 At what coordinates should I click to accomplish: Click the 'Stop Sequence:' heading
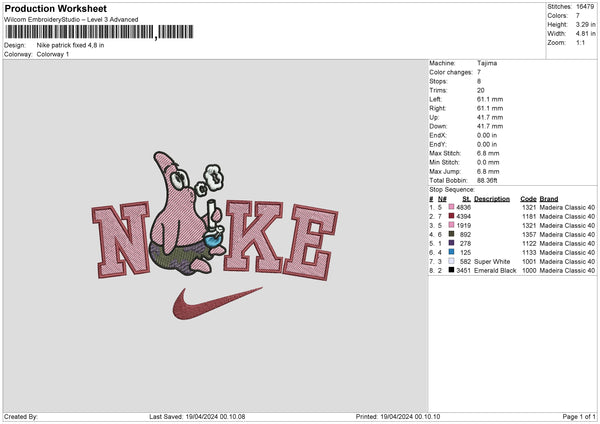[452, 190]
